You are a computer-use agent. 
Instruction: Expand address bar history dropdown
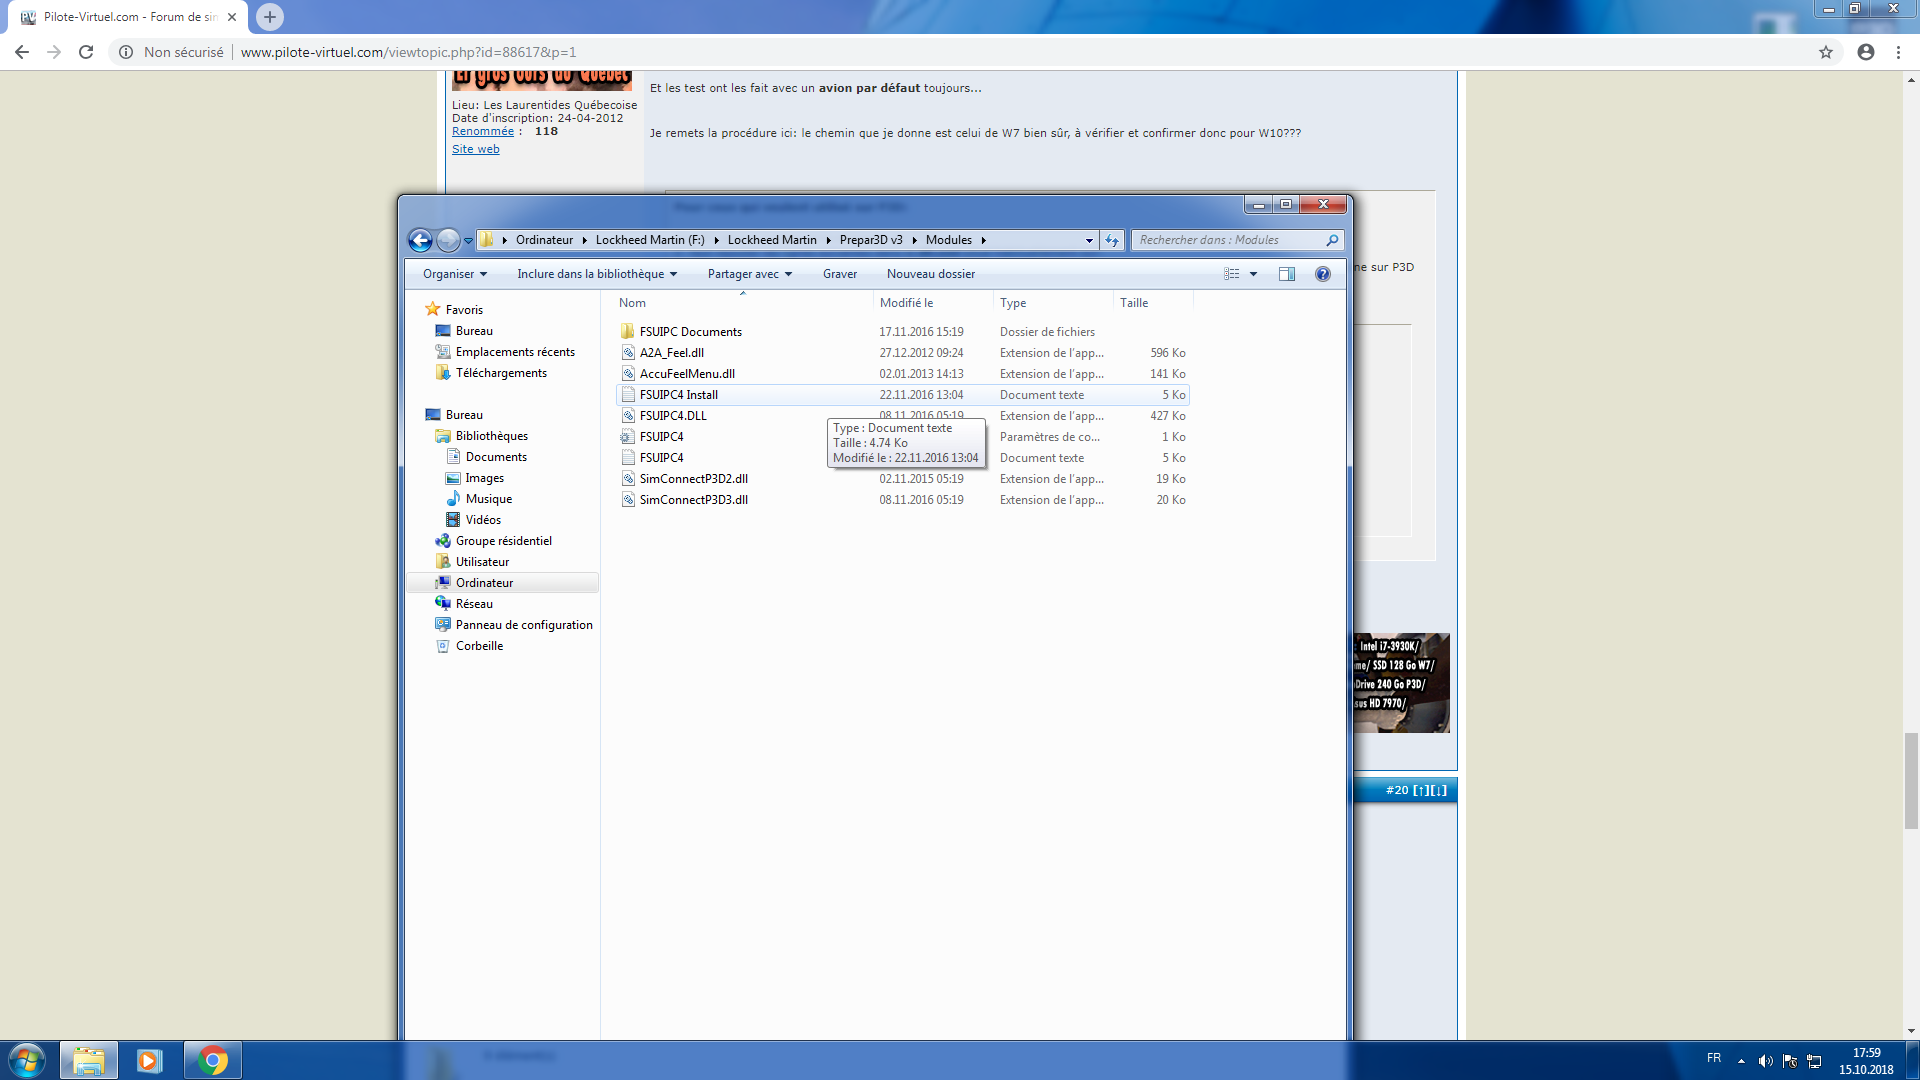1089,240
